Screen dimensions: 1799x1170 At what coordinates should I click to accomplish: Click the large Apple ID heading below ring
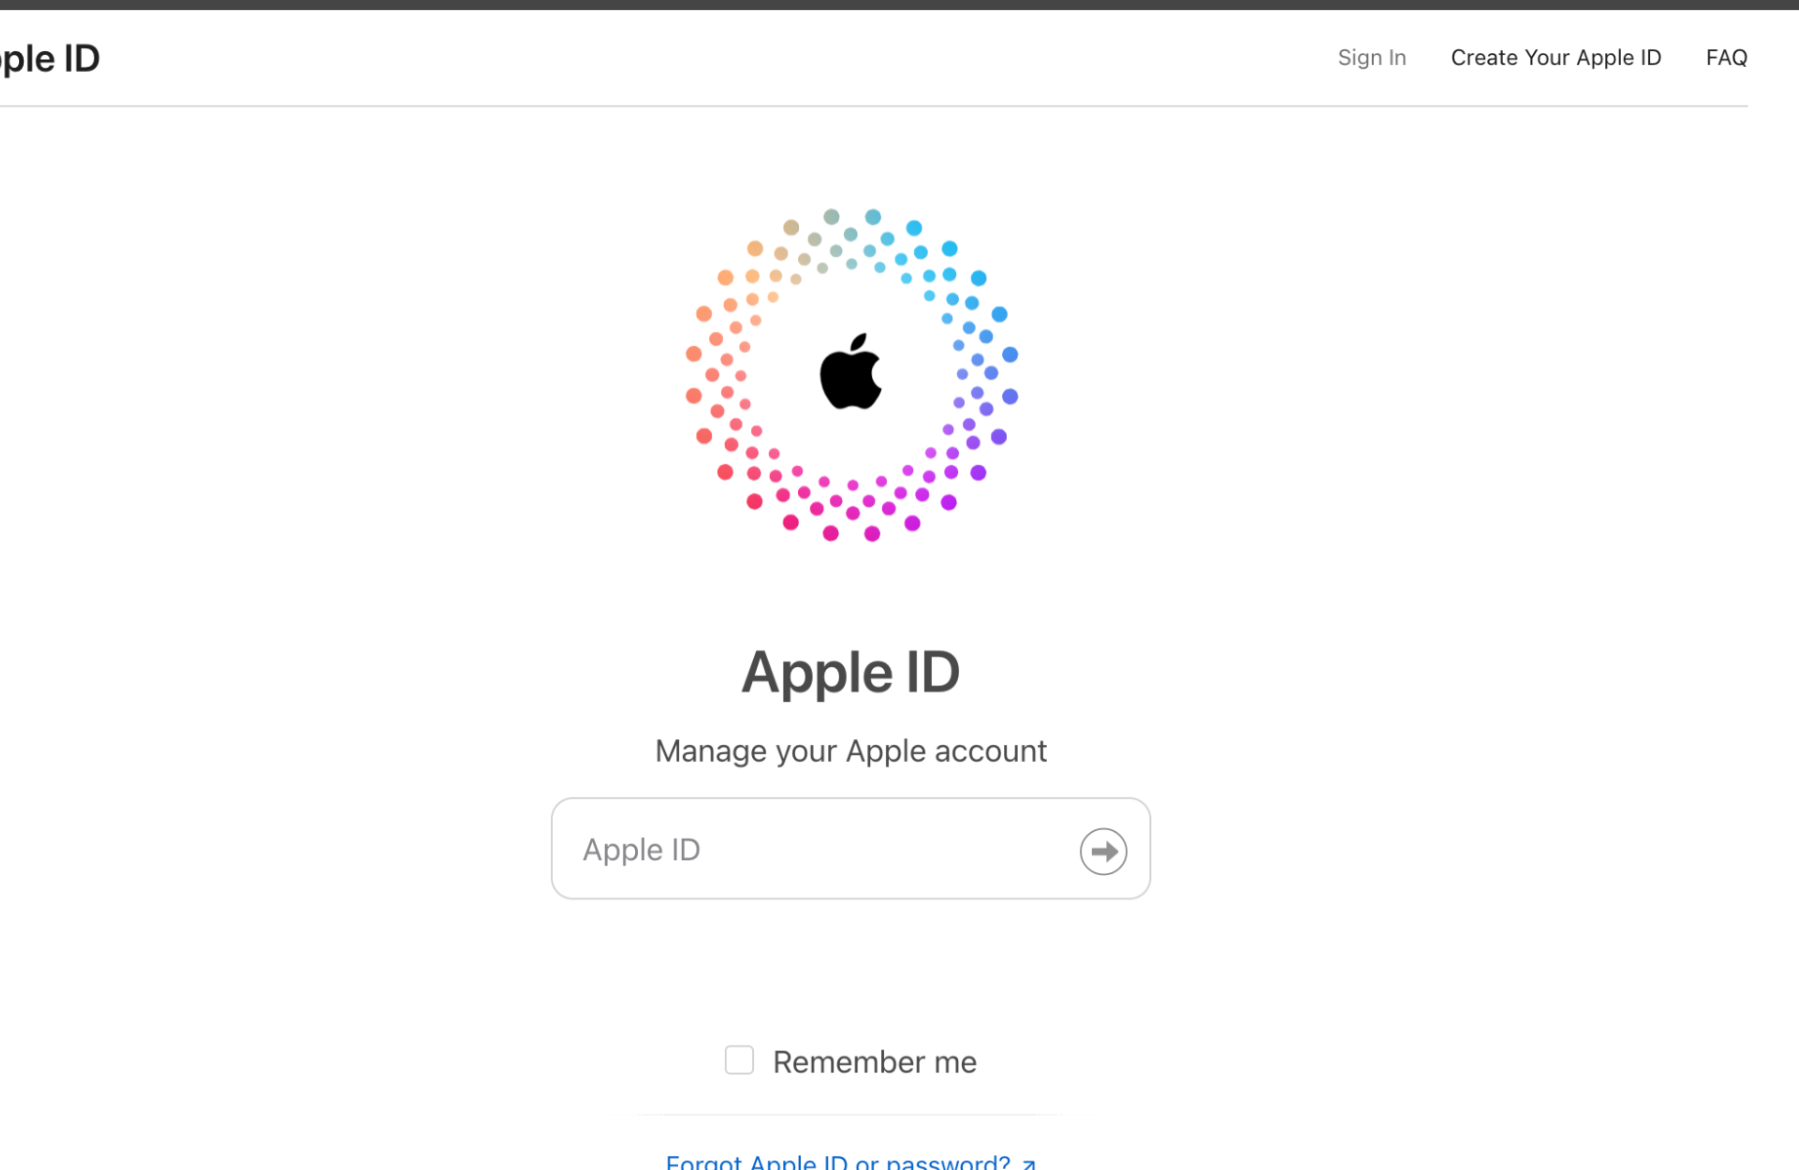coord(851,672)
